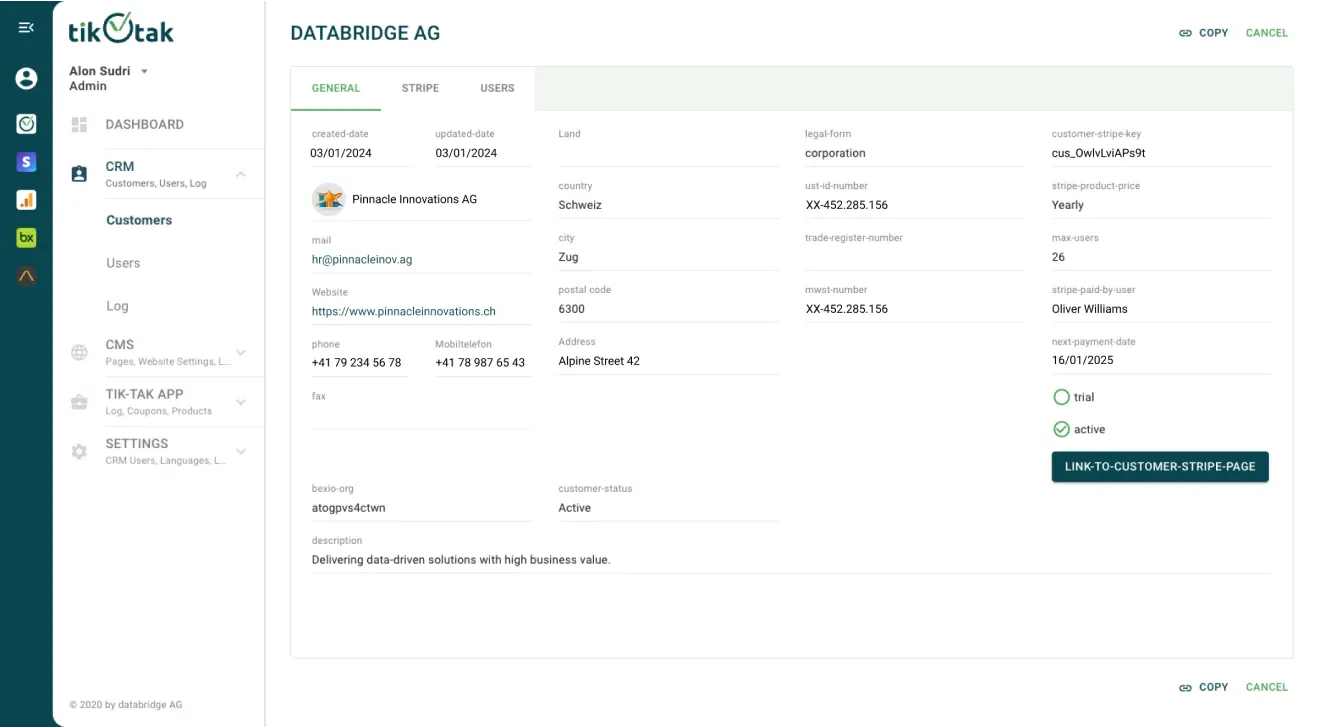Toggle the active status checkmark
1320x728 pixels.
(x=1062, y=429)
